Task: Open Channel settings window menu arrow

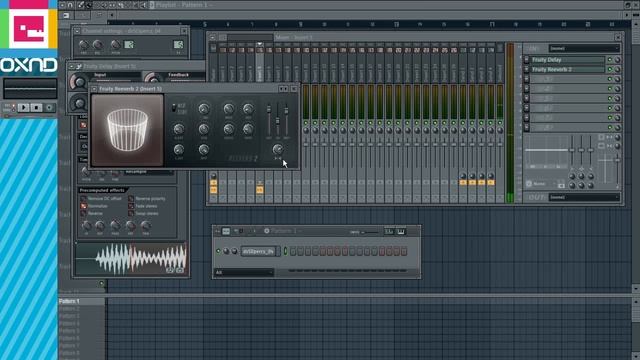Action: coord(77,31)
